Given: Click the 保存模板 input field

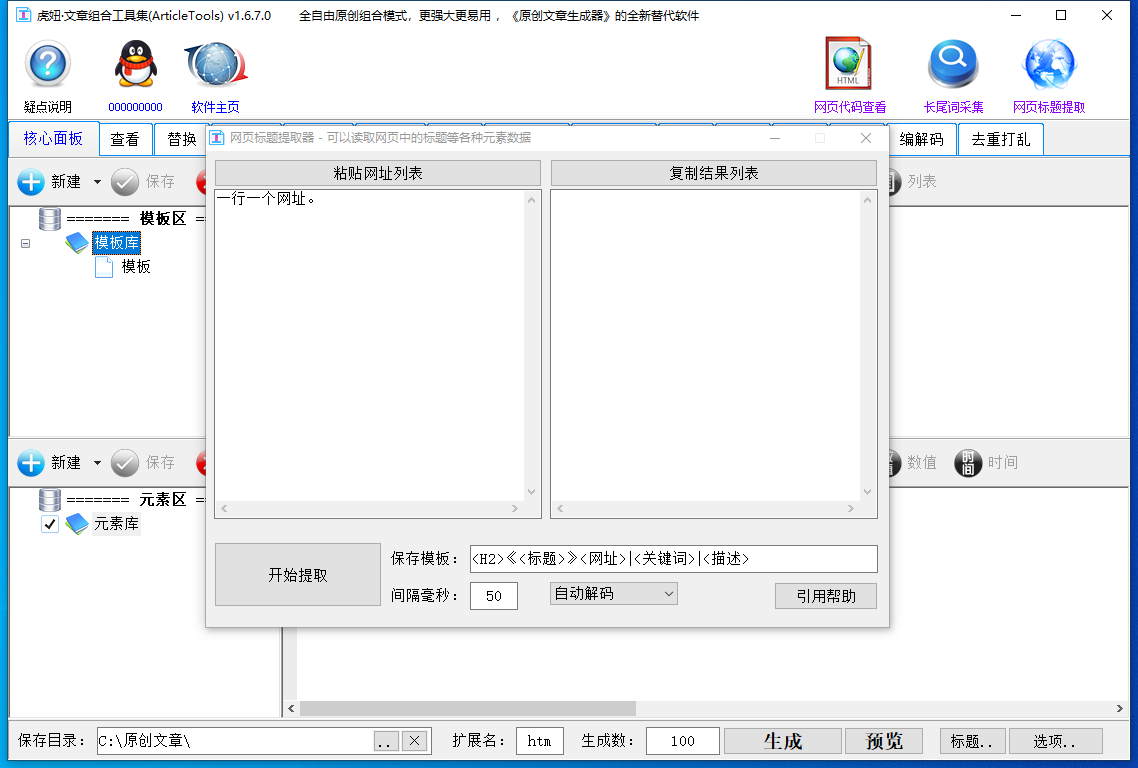Looking at the screenshot, I should 674,559.
